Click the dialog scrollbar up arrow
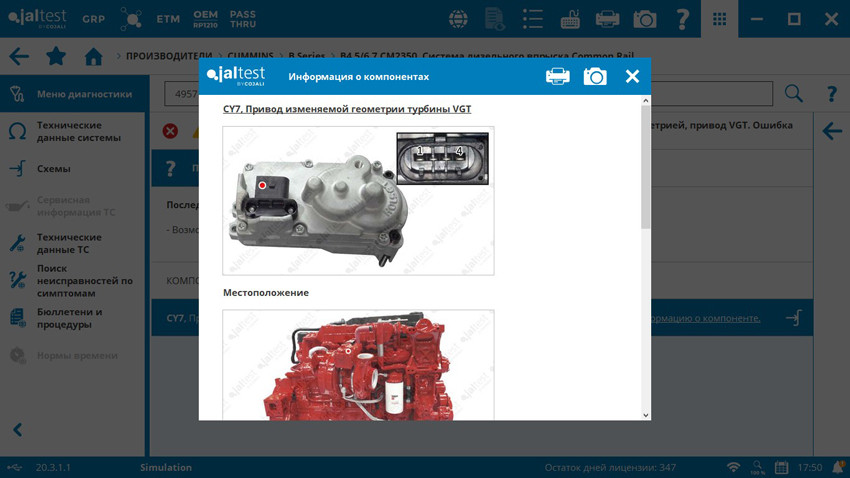The image size is (850, 478). 645,101
